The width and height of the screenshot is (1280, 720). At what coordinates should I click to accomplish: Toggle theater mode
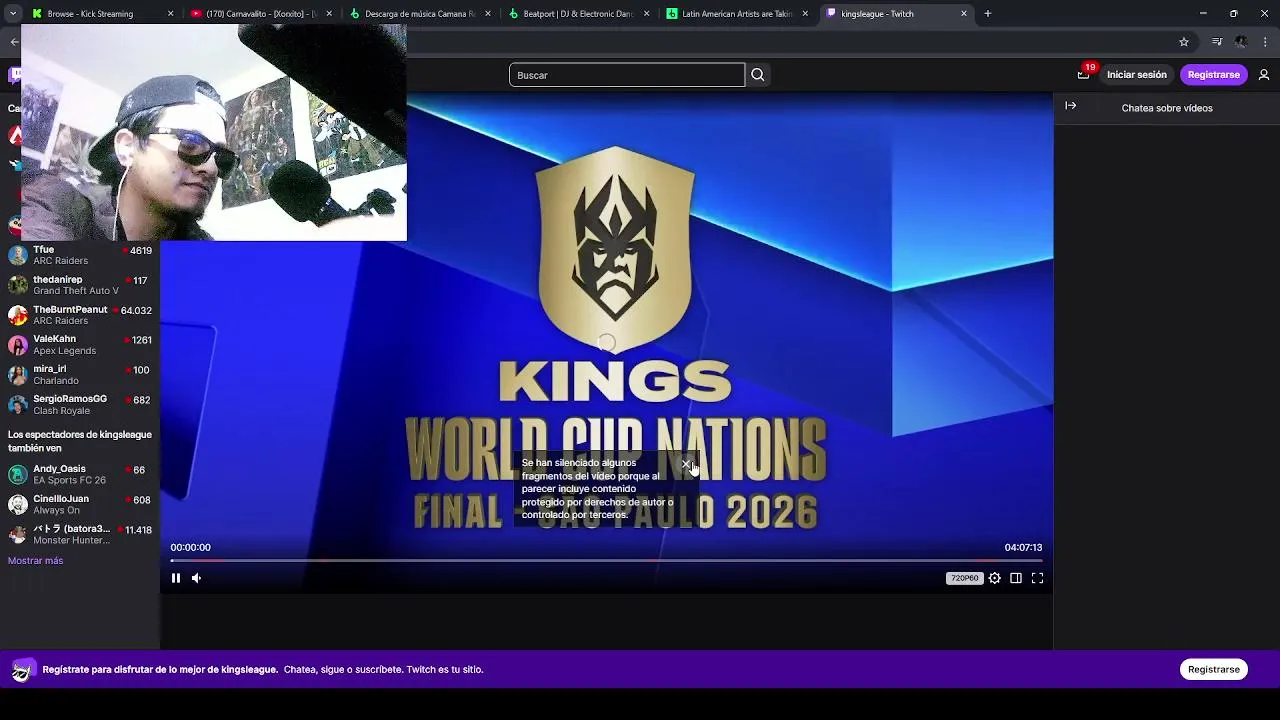click(1016, 578)
